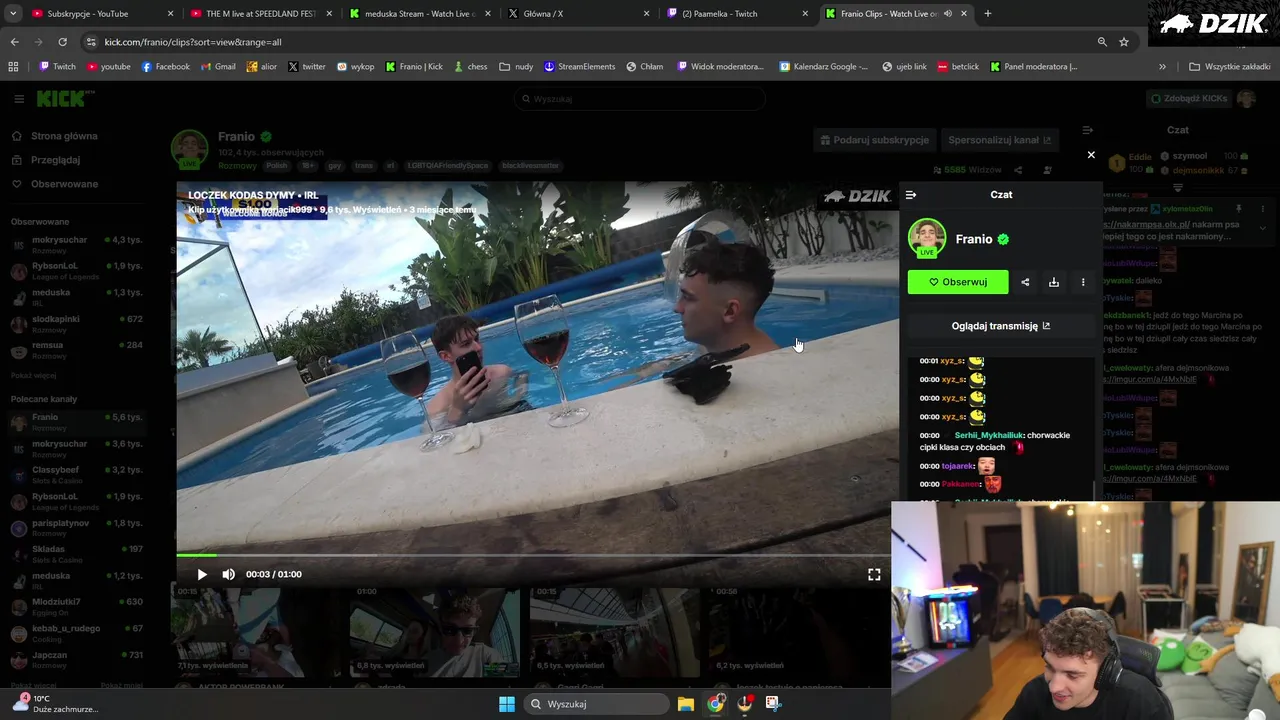
Task: Open the chess bookmark
Action: (x=470, y=67)
